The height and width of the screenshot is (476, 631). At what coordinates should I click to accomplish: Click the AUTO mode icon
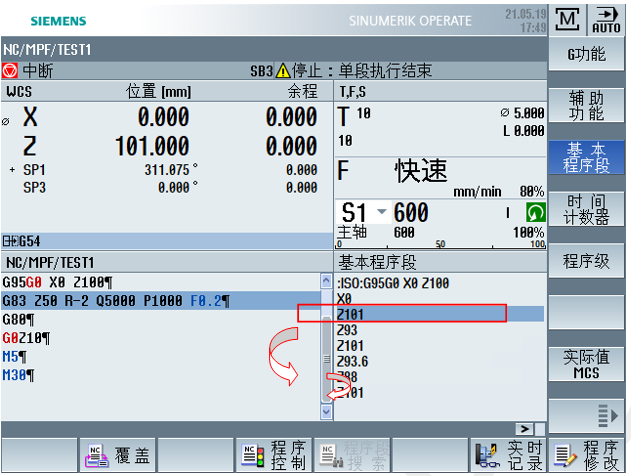click(x=606, y=20)
